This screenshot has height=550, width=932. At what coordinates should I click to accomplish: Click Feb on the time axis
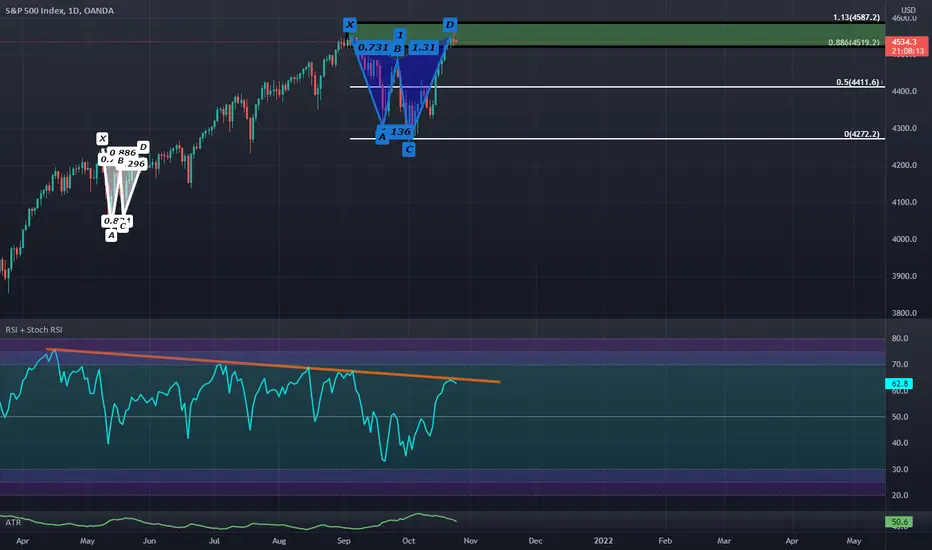[665, 541]
